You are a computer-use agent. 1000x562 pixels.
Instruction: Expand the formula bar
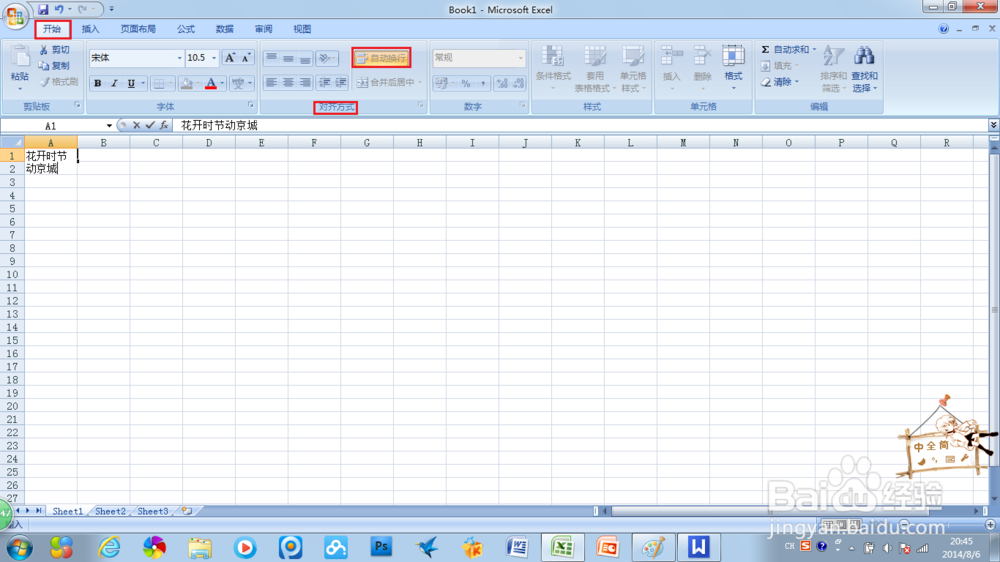point(993,125)
